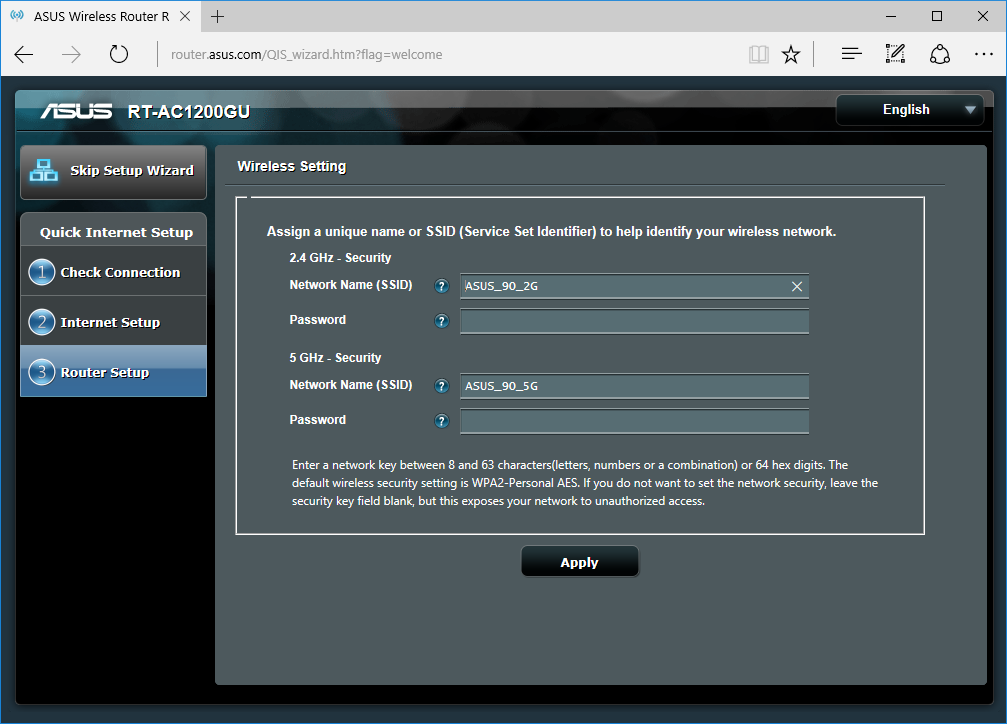Screen dimensions: 1007x724
Task: Click help icon beside 2.4 GHz Password
Action: pos(441,321)
